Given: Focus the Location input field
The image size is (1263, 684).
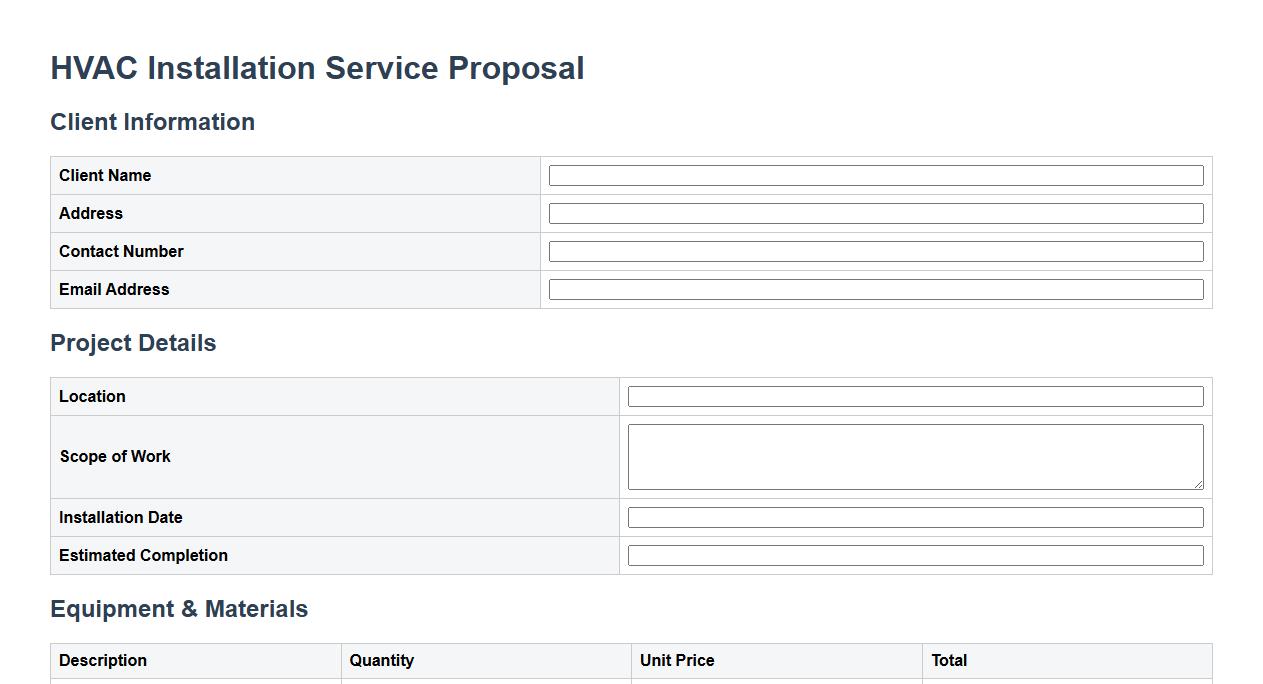Looking at the screenshot, I should (915, 397).
